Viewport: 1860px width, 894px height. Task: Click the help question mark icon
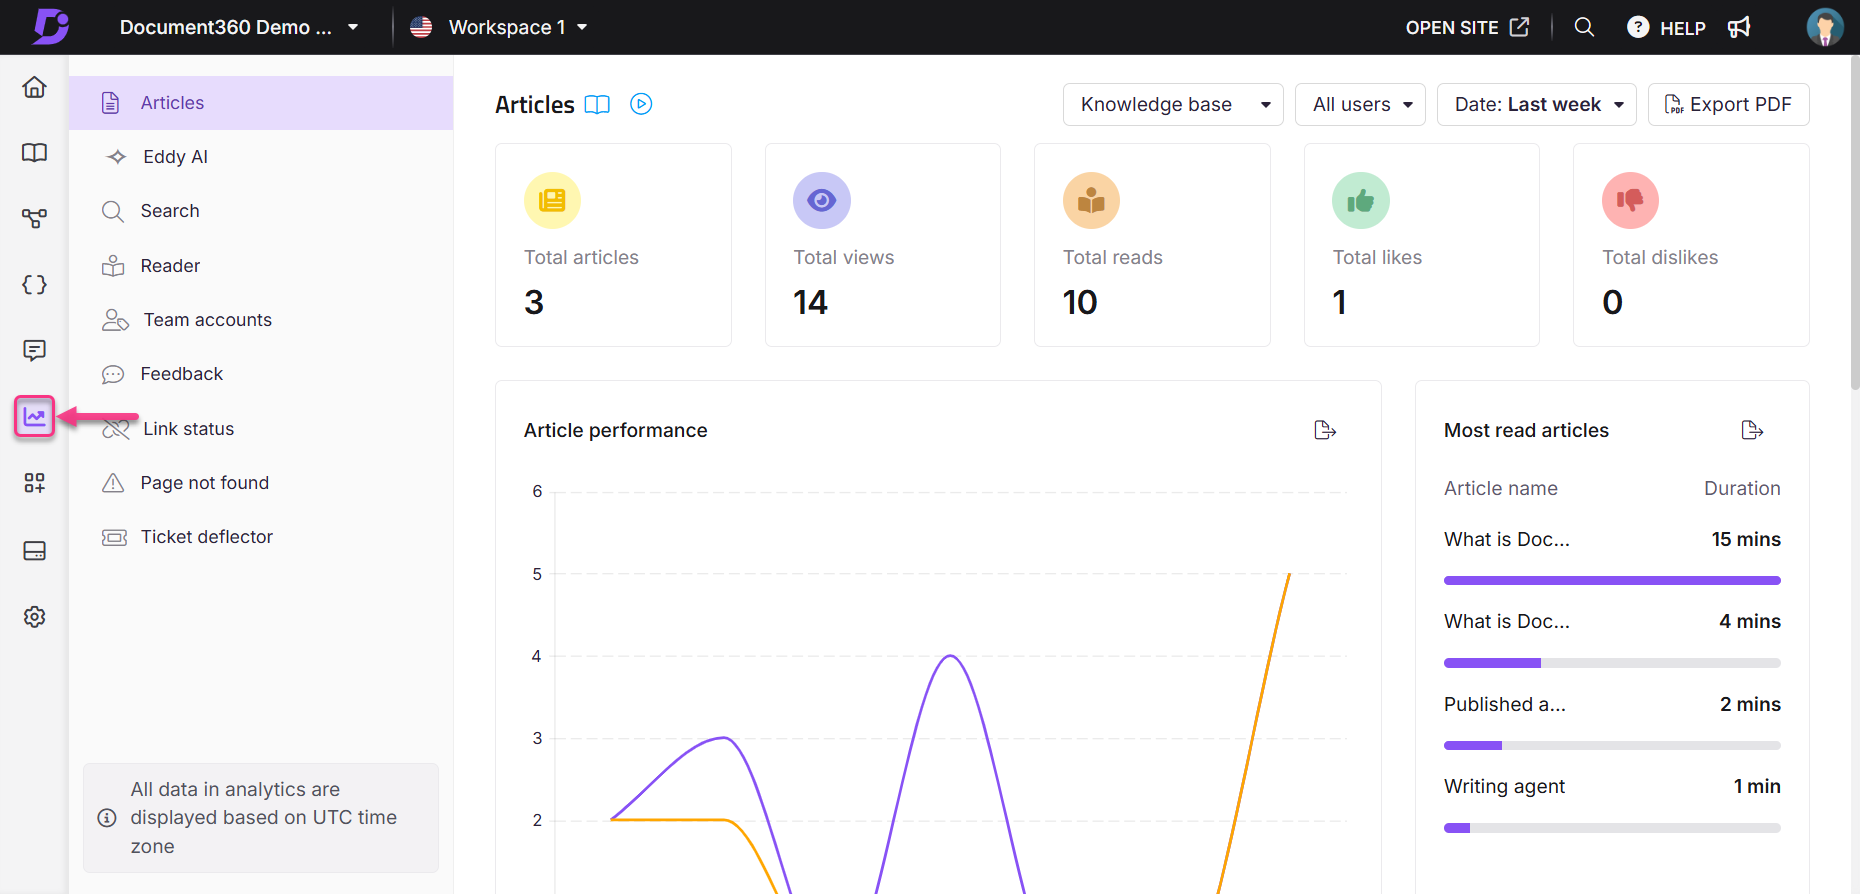pos(1638,27)
